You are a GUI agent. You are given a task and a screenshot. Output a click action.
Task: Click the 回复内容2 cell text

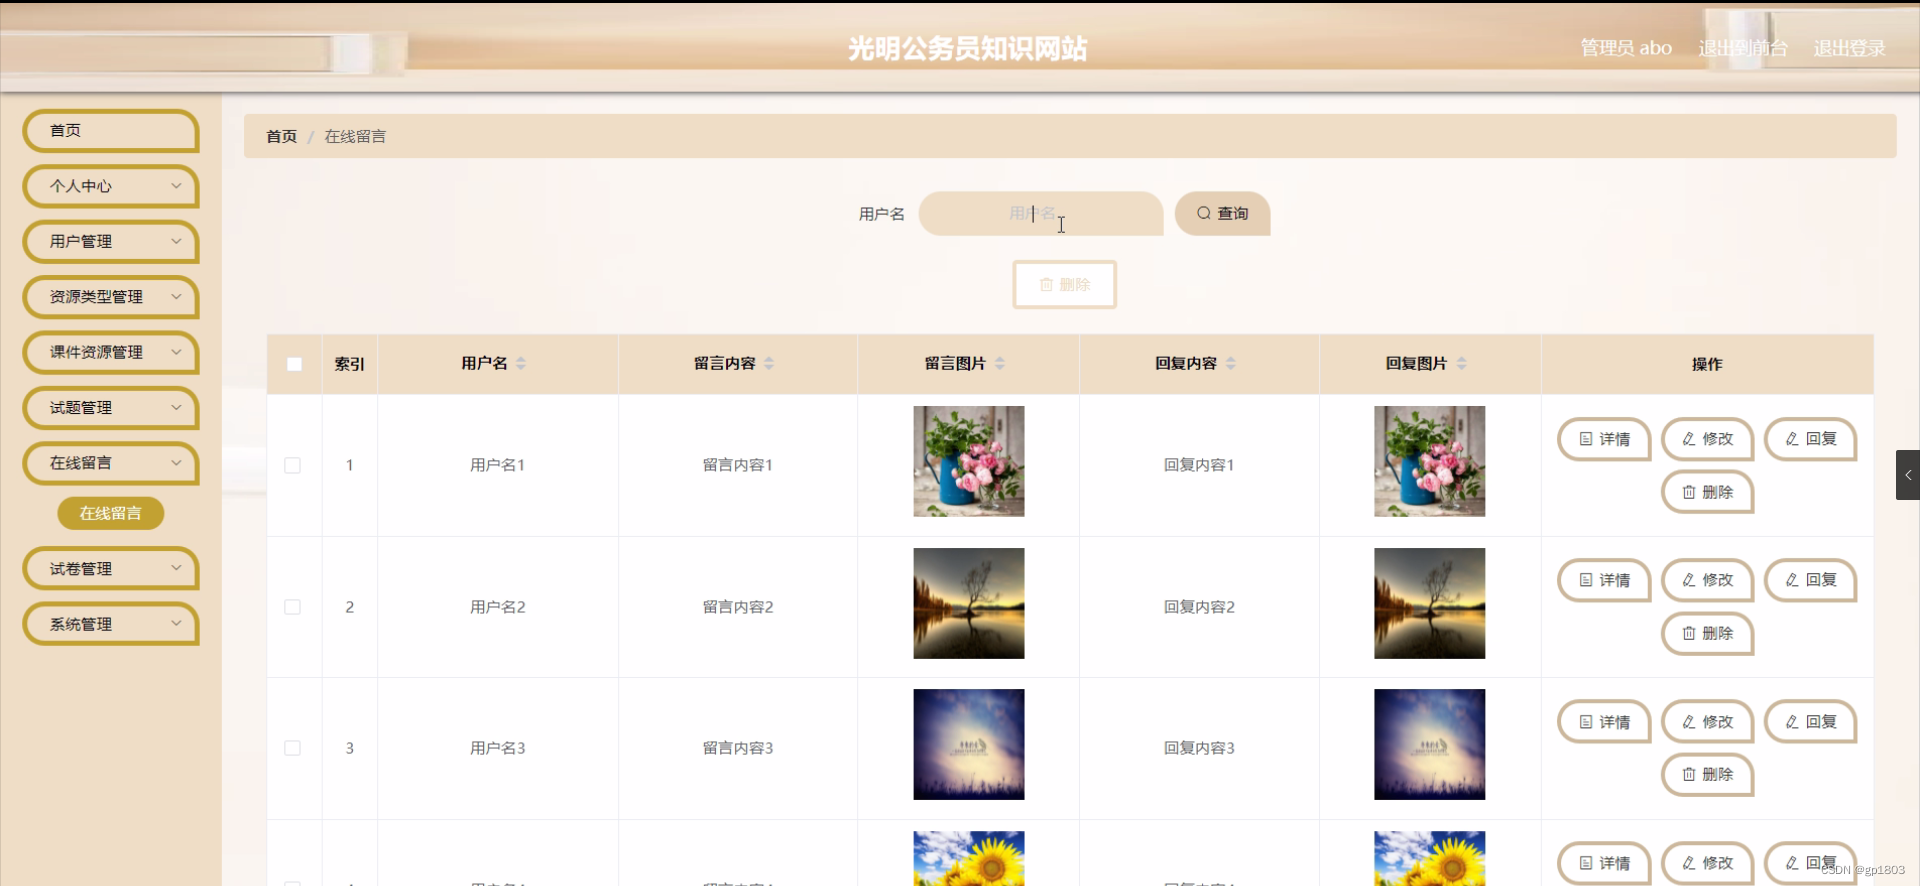(1199, 607)
